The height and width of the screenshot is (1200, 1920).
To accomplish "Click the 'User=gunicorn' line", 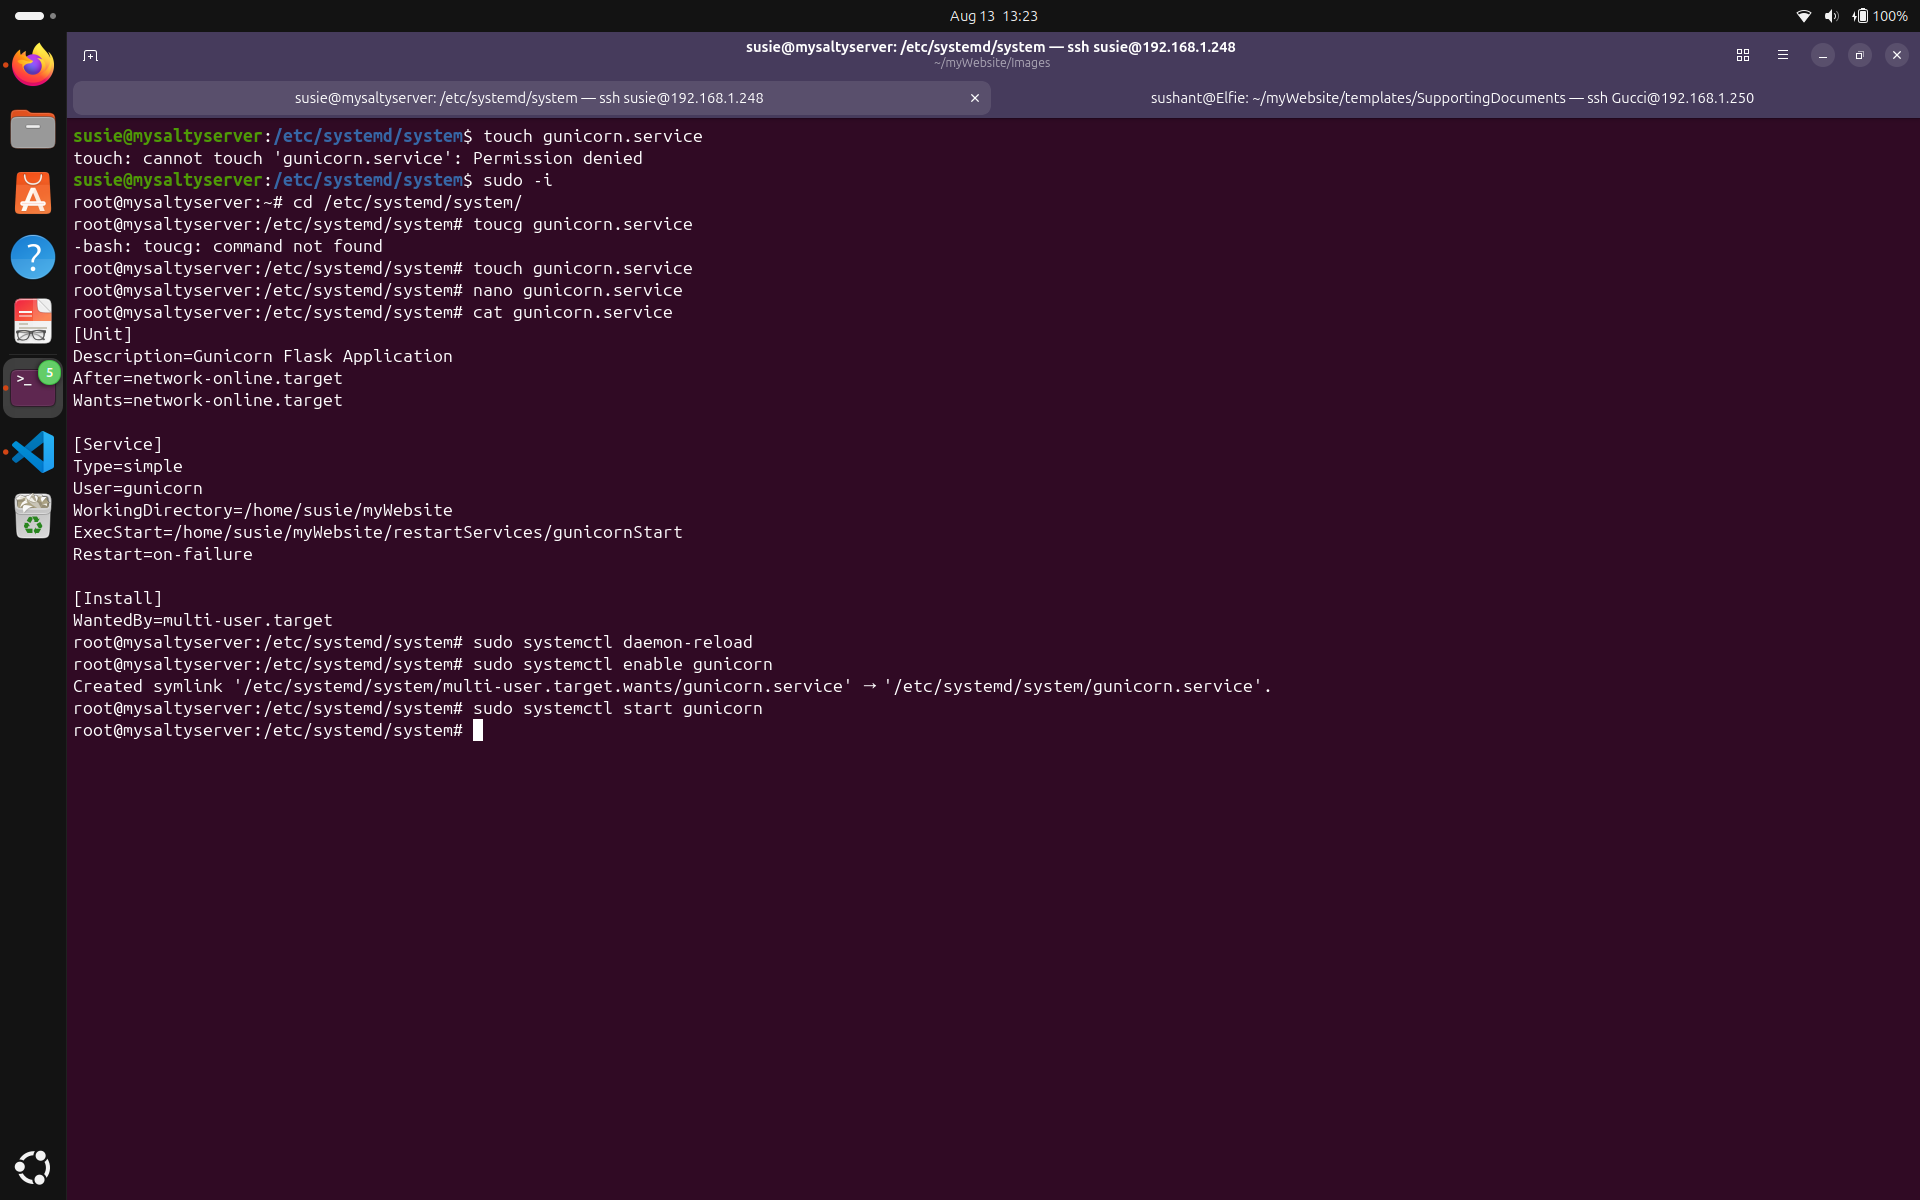I will pyautogui.click(x=138, y=488).
